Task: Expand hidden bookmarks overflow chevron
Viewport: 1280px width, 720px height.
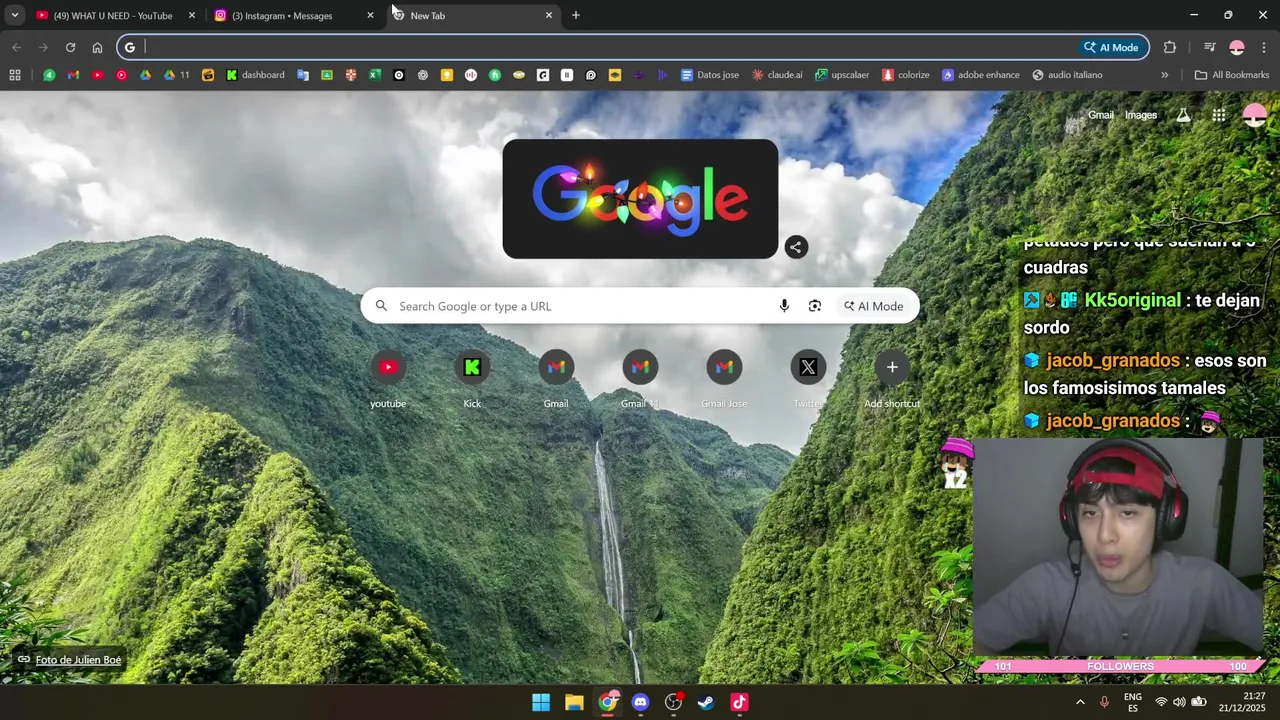Action: pyautogui.click(x=1164, y=75)
